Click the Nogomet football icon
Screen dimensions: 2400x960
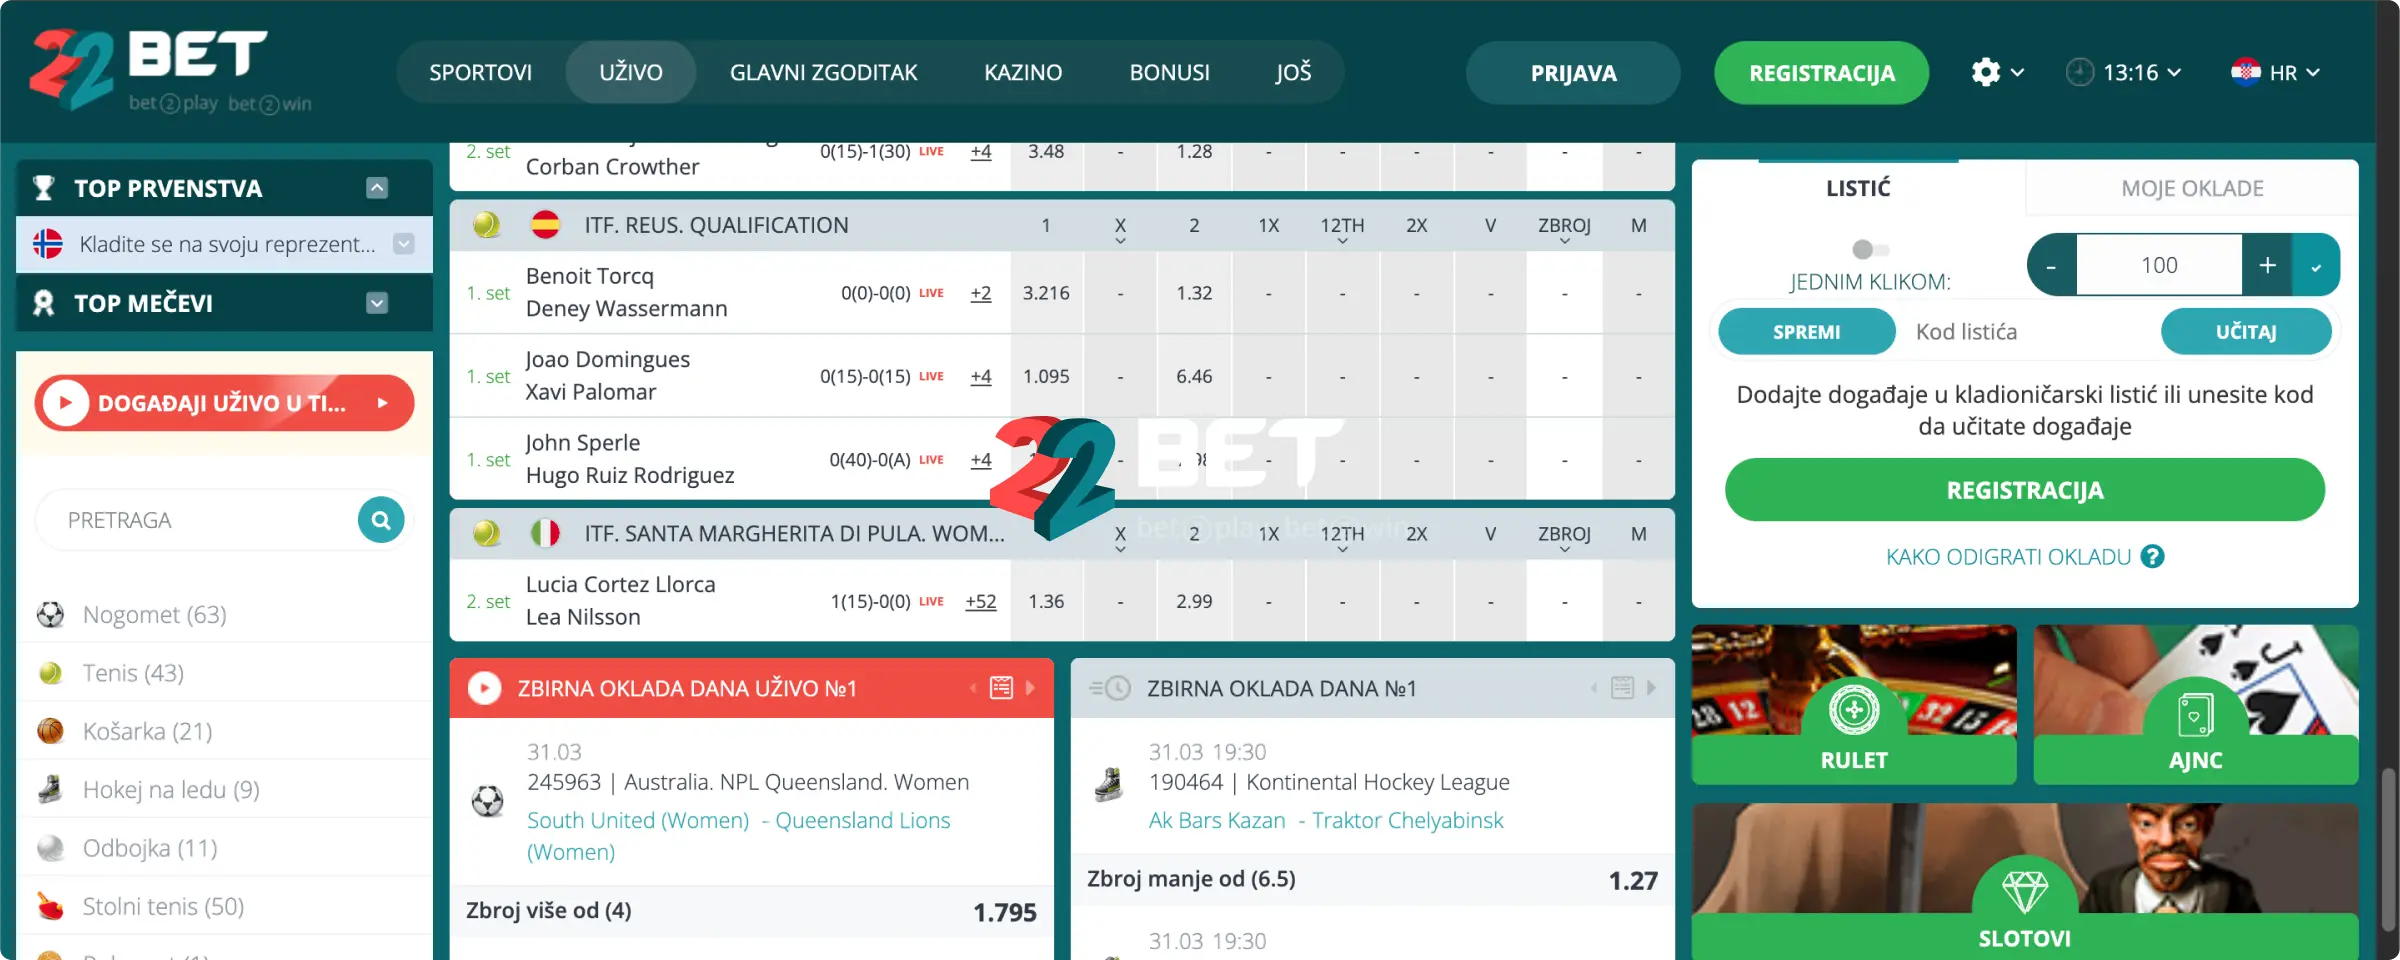pos(50,614)
